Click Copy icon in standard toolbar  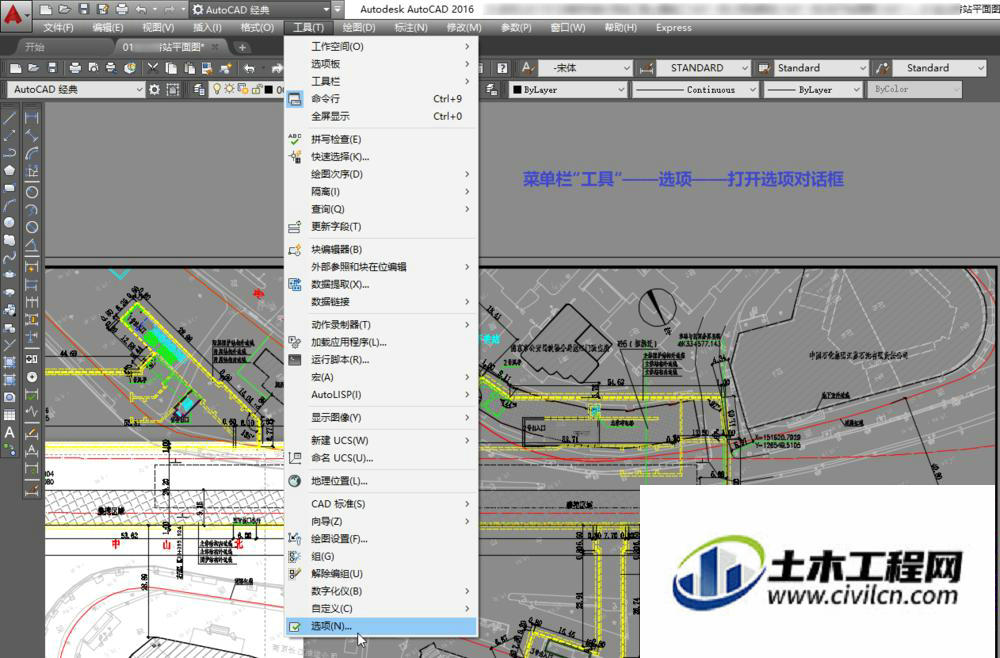[x=171, y=68]
